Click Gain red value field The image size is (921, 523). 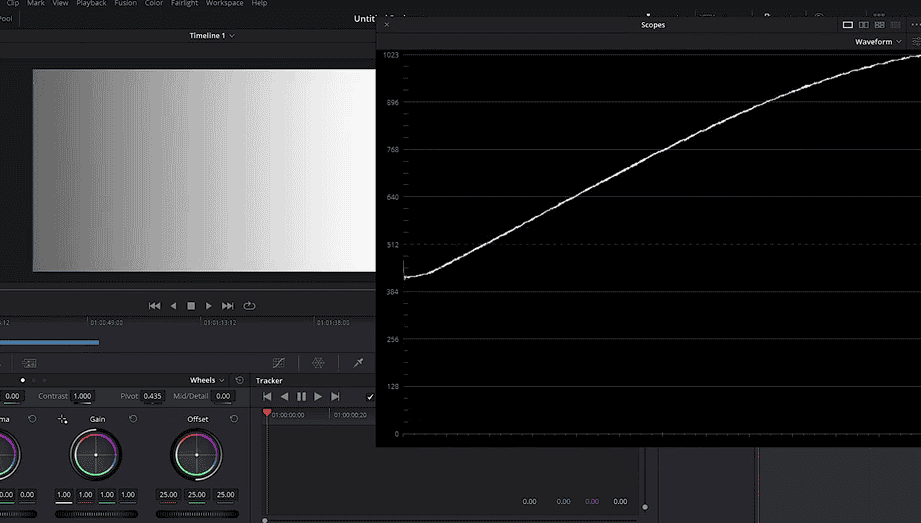[85, 495]
